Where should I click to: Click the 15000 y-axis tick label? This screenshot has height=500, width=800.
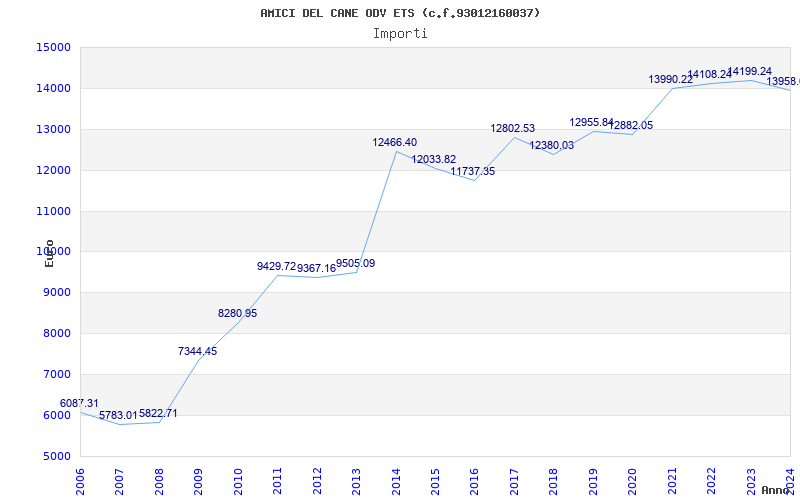point(53,47)
